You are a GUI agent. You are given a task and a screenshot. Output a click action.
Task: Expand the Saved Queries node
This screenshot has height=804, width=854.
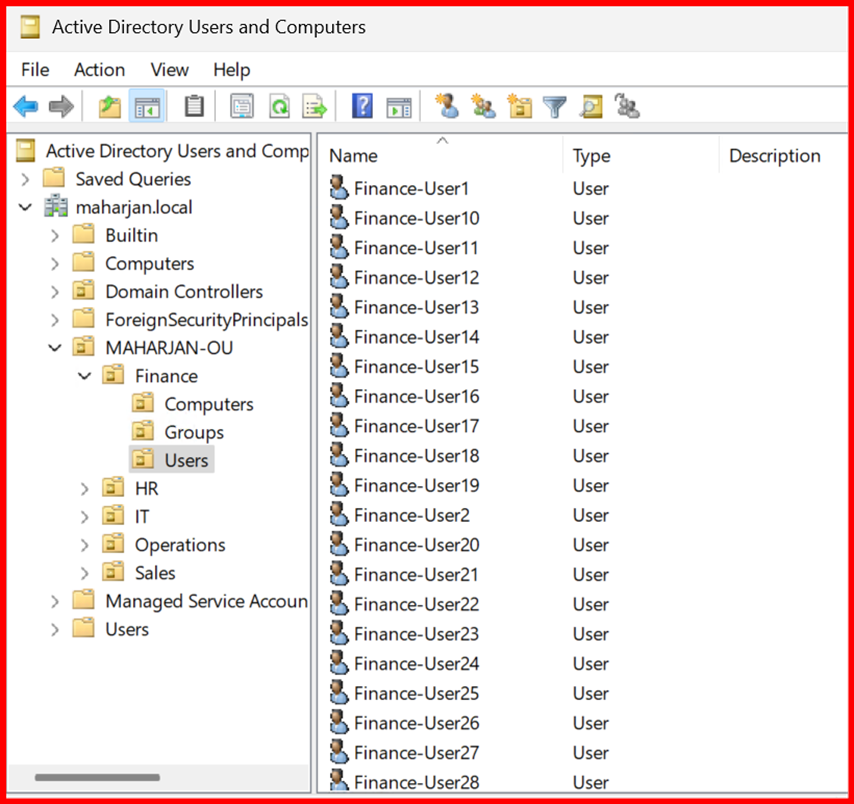click(x=26, y=180)
